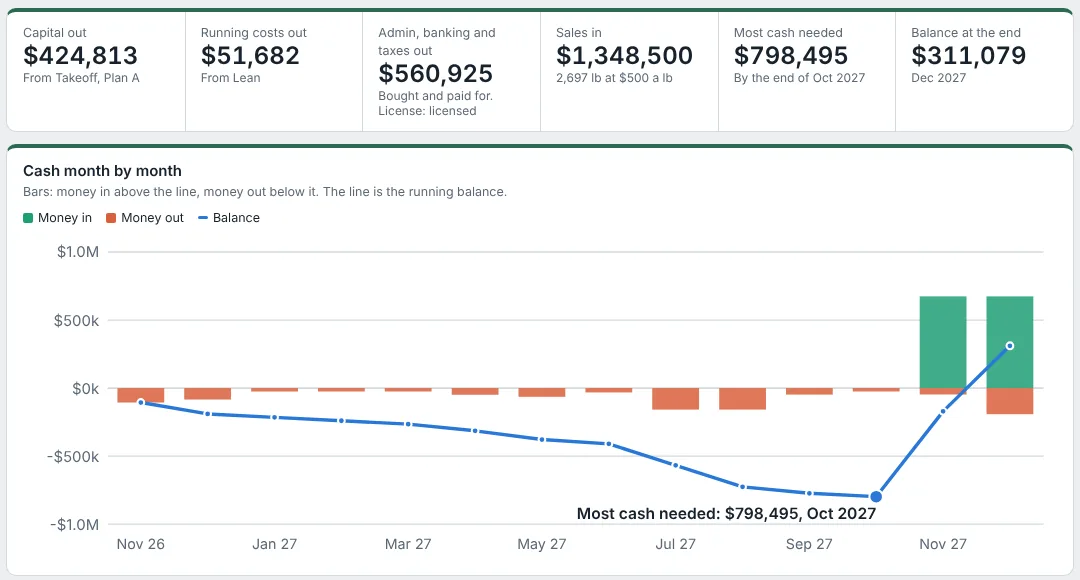Click the 'Cash month by month' heading
This screenshot has height=580, width=1080.
click(x=103, y=171)
